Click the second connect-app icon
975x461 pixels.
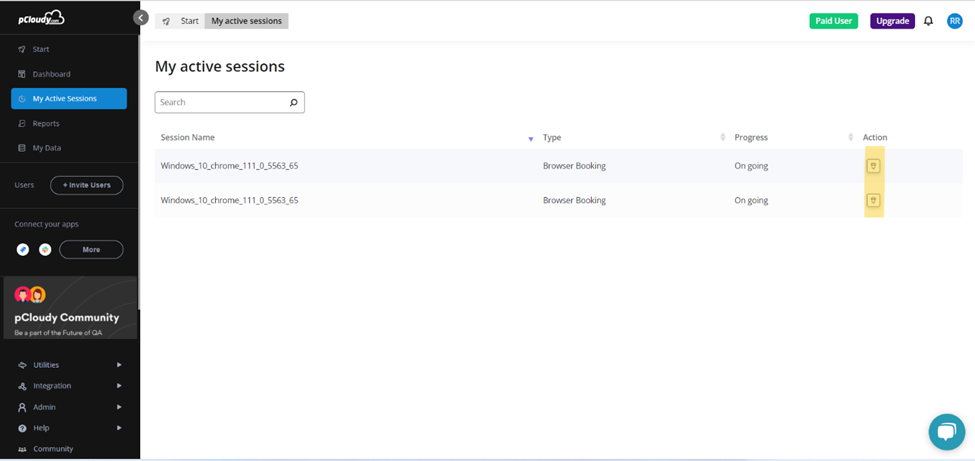[45, 249]
